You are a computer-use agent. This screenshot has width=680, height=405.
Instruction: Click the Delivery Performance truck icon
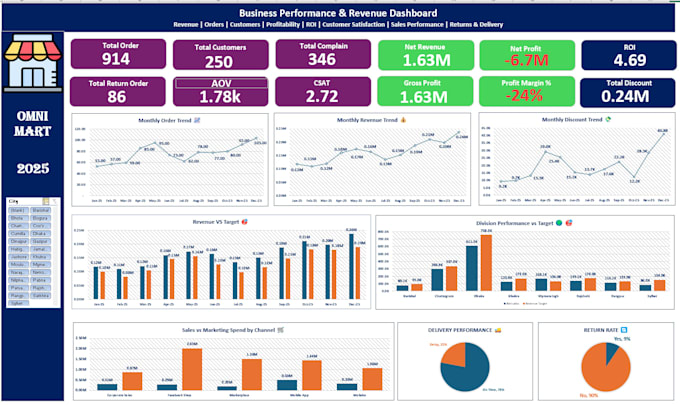click(x=498, y=330)
